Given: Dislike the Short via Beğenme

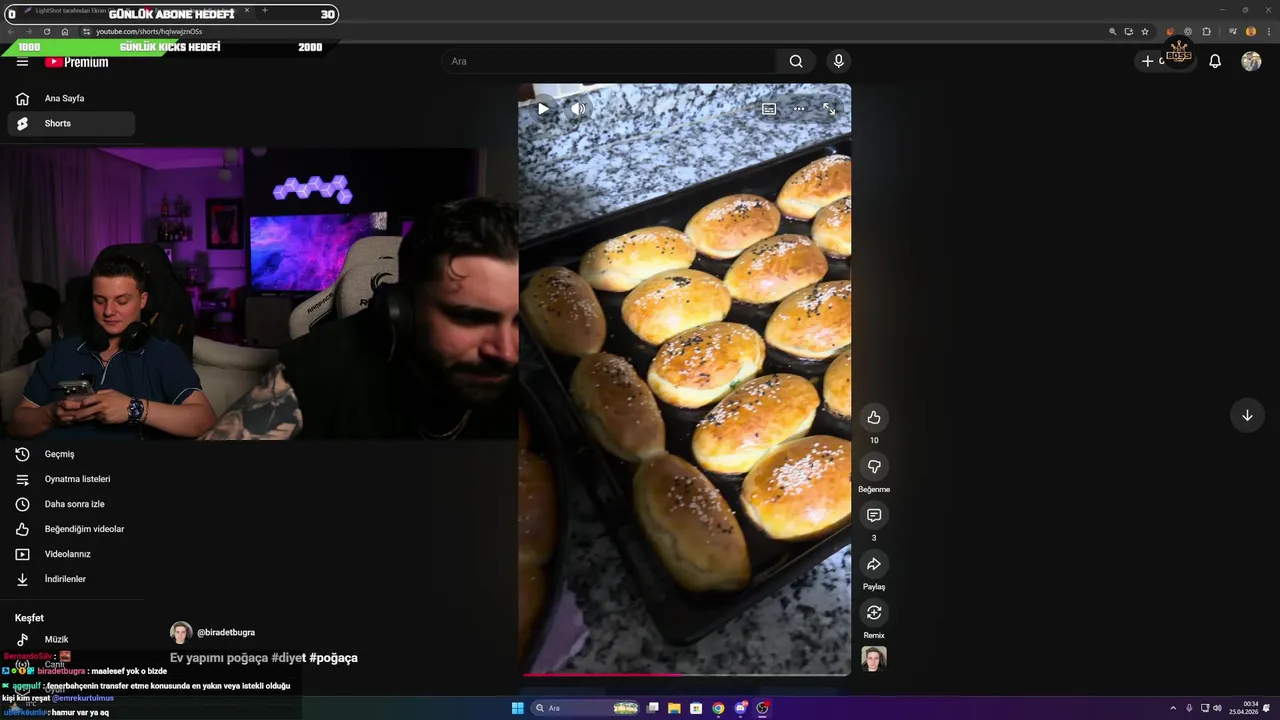Looking at the screenshot, I should pyautogui.click(x=874, y=466).
